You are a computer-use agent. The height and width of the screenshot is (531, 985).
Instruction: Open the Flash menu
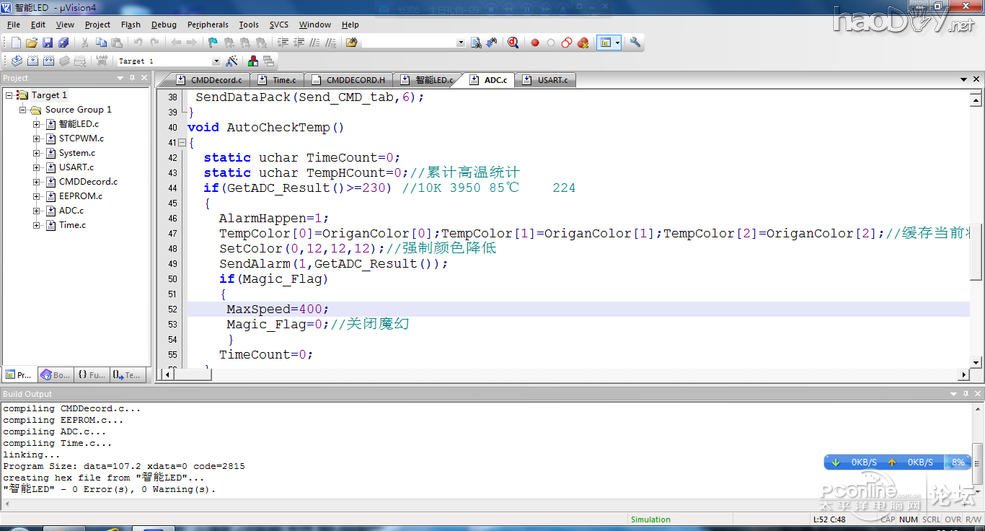tap(130, 24)
